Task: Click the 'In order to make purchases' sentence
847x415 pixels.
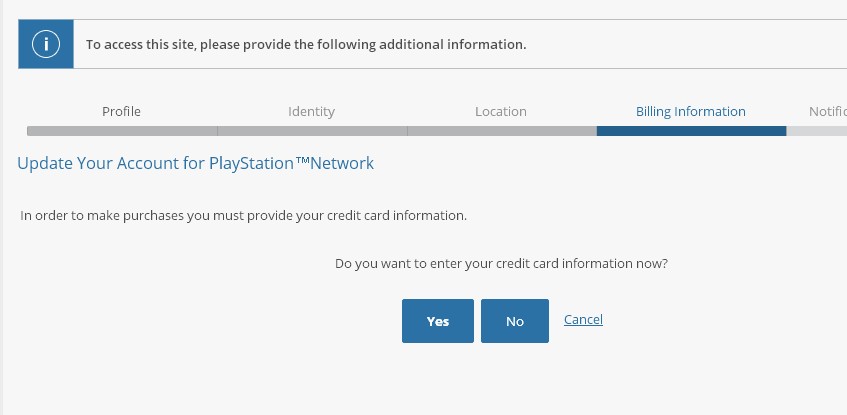Action: (x=244, y=215)
